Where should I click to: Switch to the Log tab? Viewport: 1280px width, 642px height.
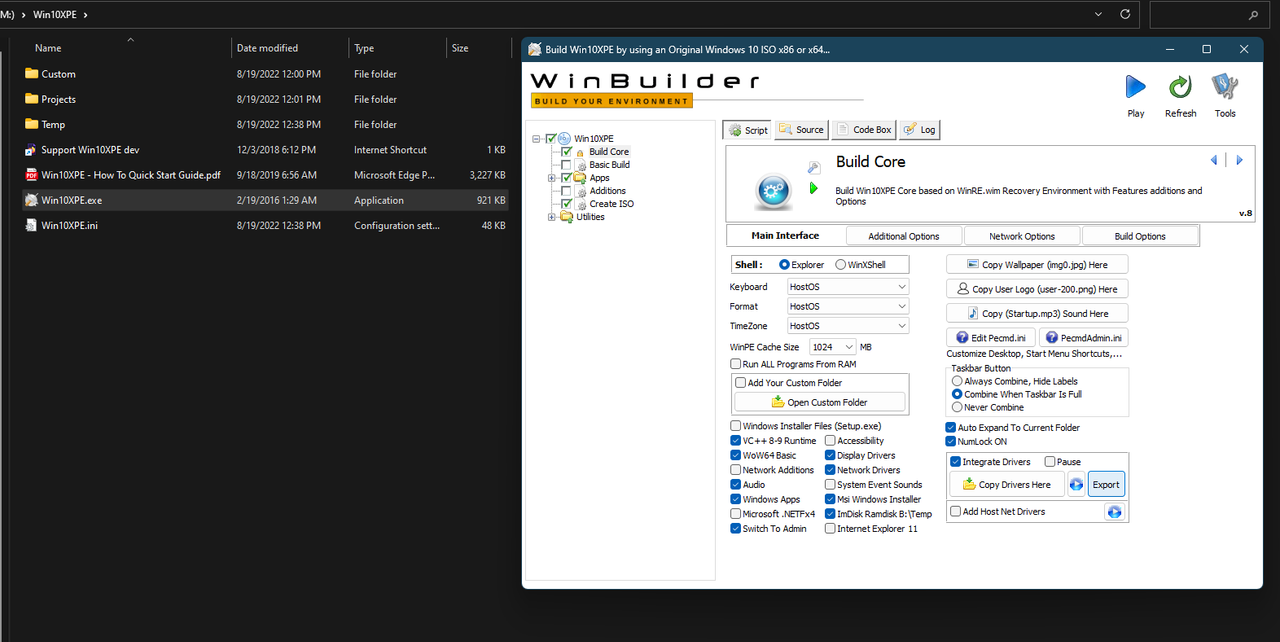920,130
